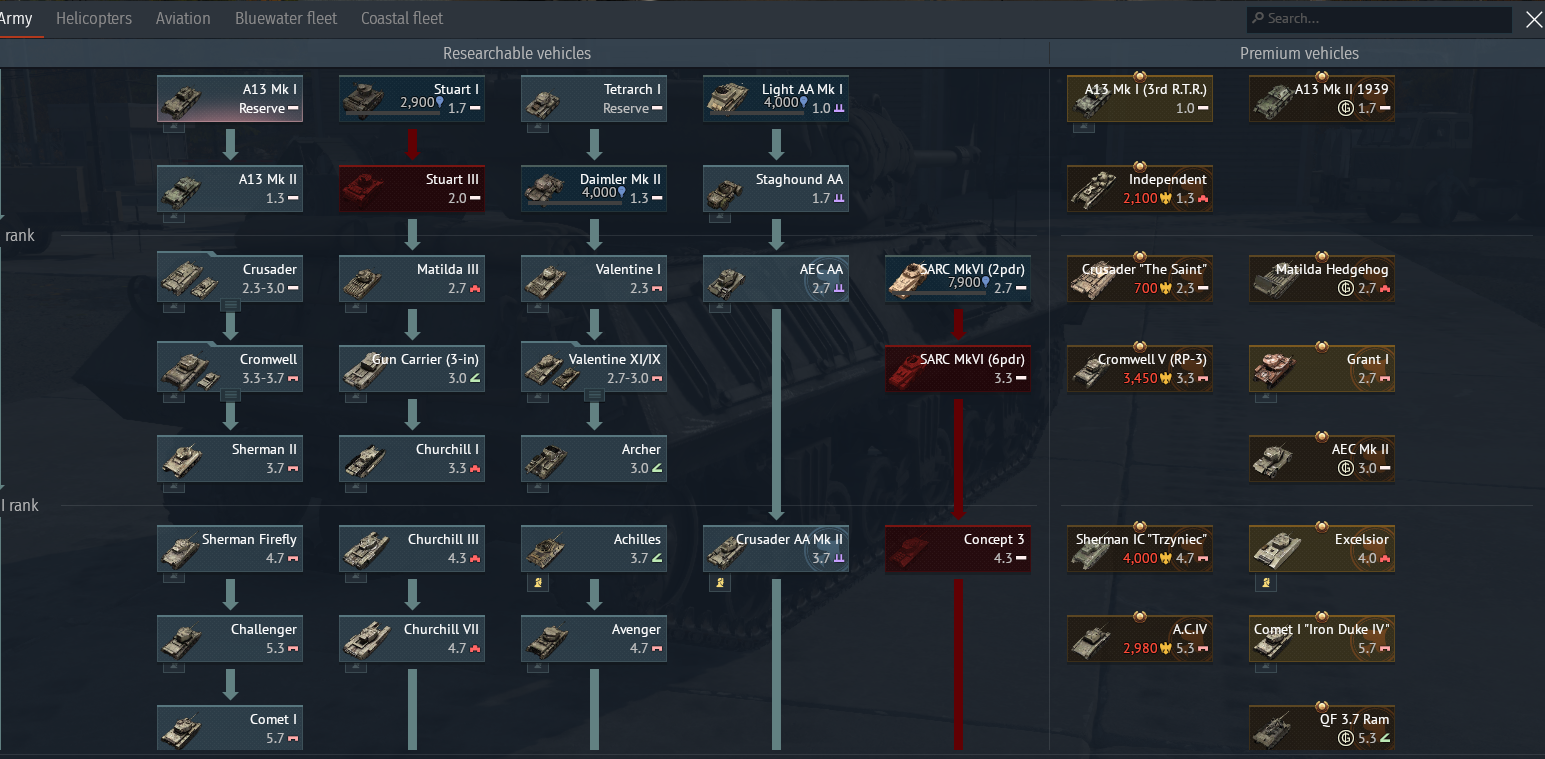
Task: Select premium Grant I tank
Action: tap(1322, 369)
